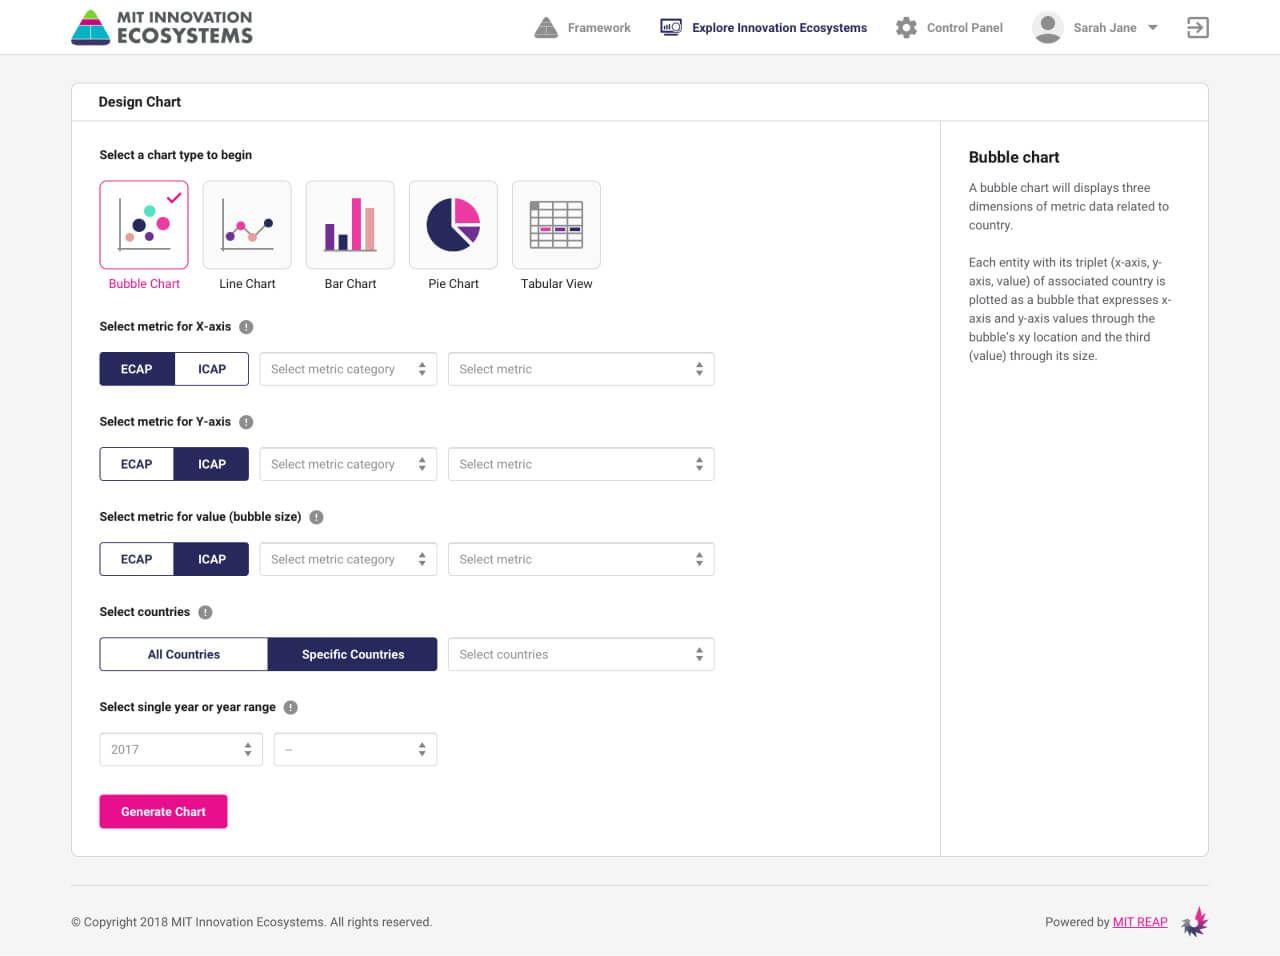1280x956 pixels.
Task: Click the copyright footer text
Action: coord(251,922)
